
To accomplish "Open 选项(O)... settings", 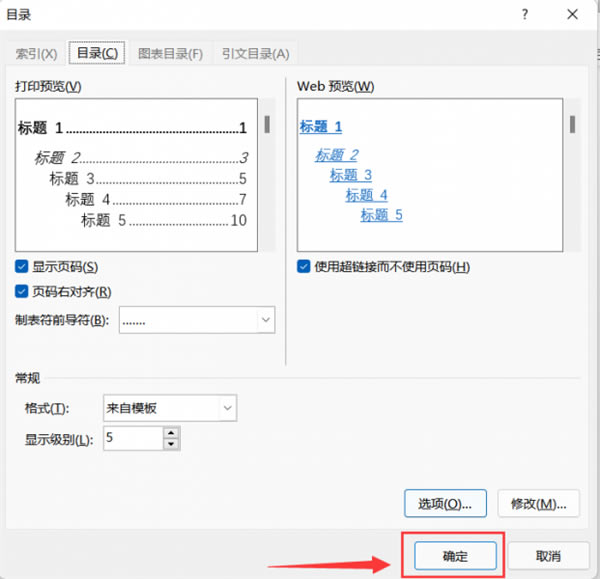I will [445, 503].
